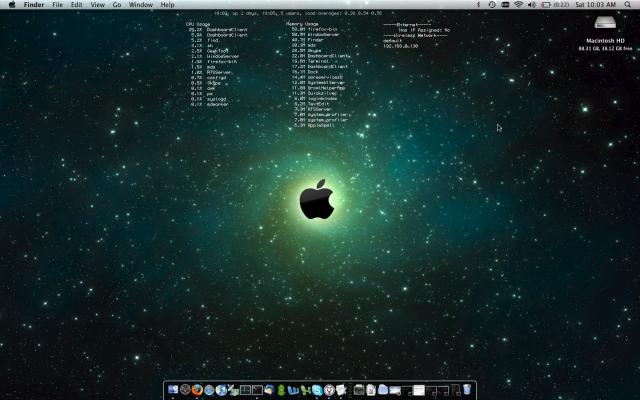Open Skype from the Dock

317,390
